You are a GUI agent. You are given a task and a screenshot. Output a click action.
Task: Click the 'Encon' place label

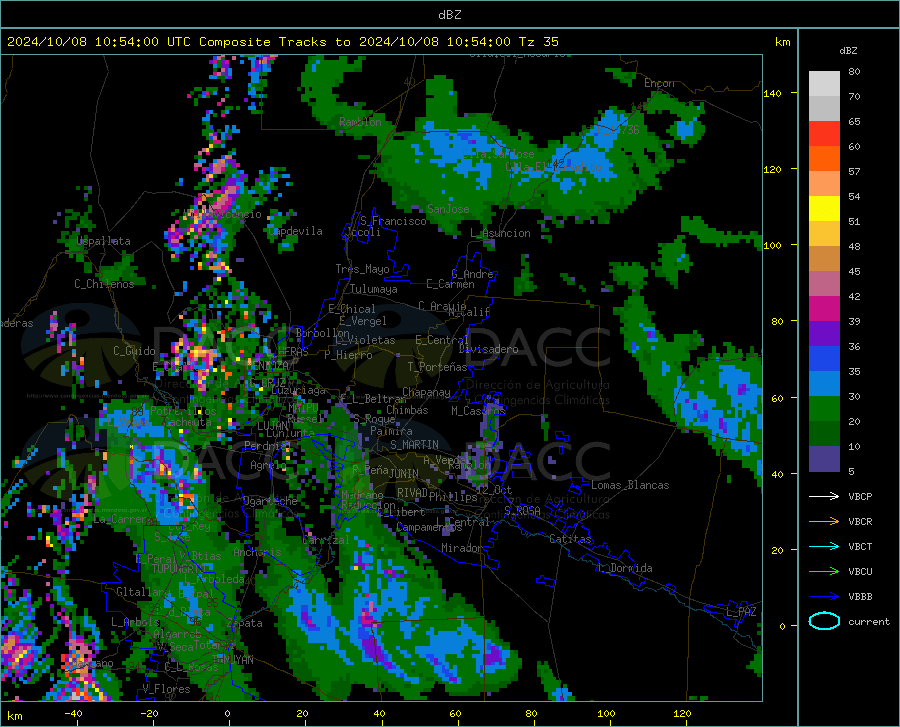659,83
